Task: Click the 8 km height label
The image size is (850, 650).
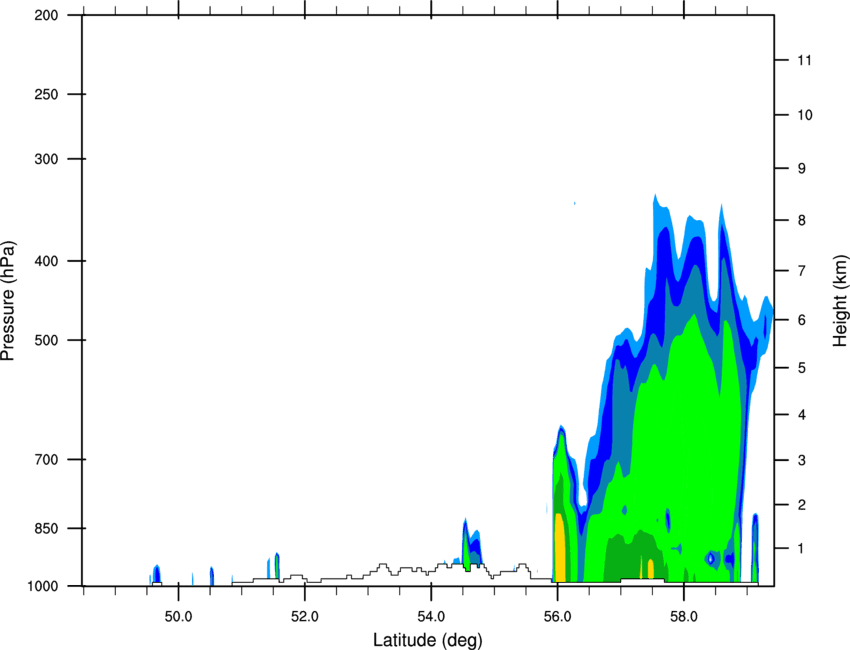Action: [802, 220]
